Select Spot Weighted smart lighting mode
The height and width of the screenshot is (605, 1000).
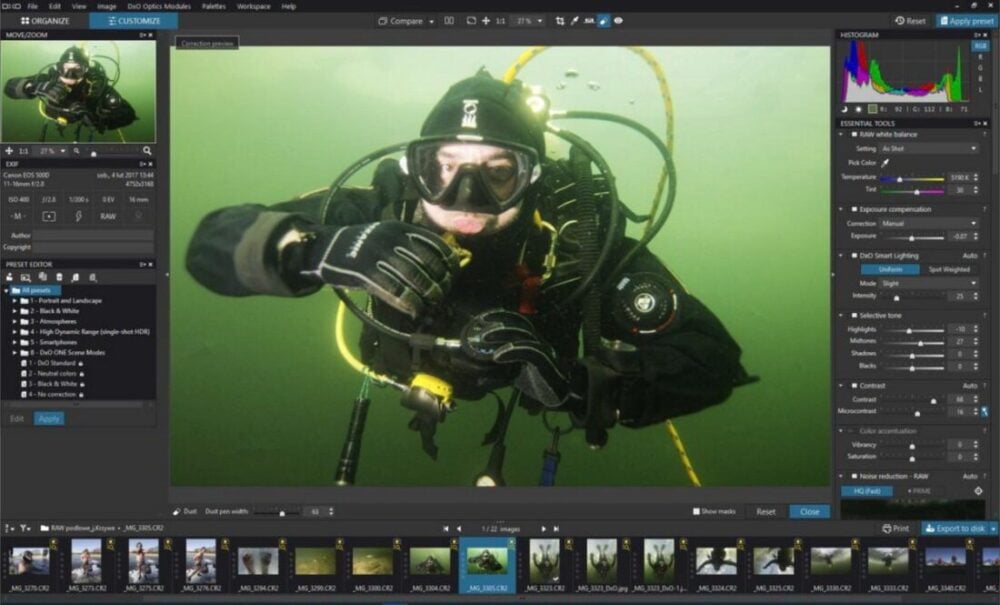coord(949,270)
